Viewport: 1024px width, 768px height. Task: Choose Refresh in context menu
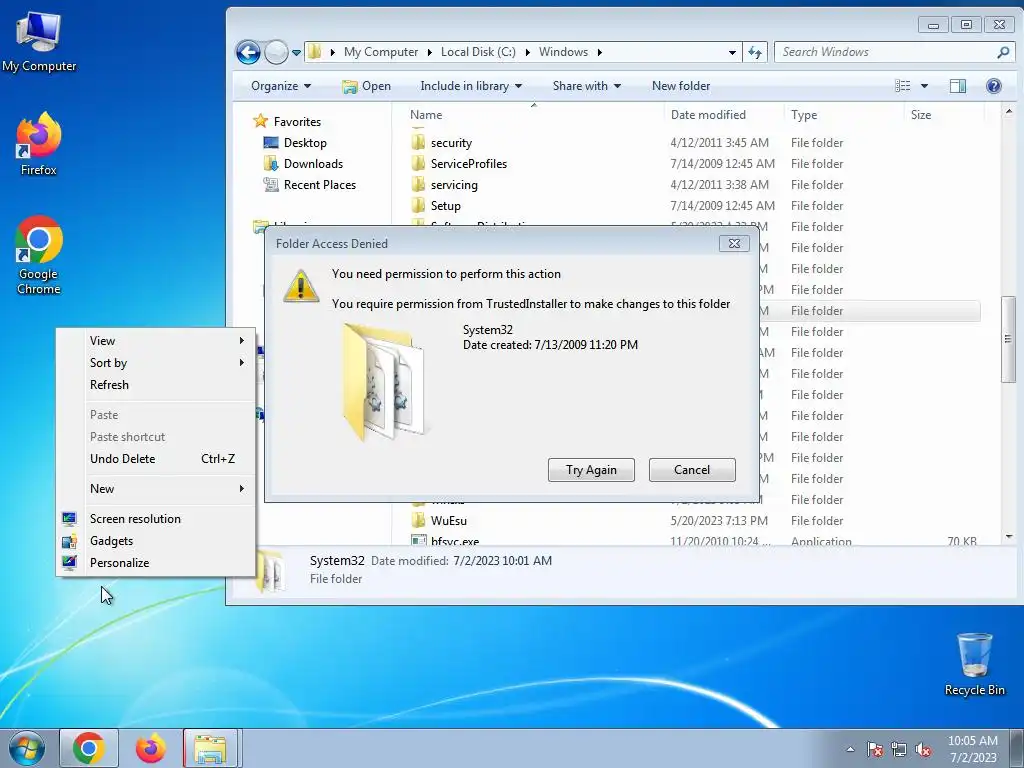click(155, 385)
